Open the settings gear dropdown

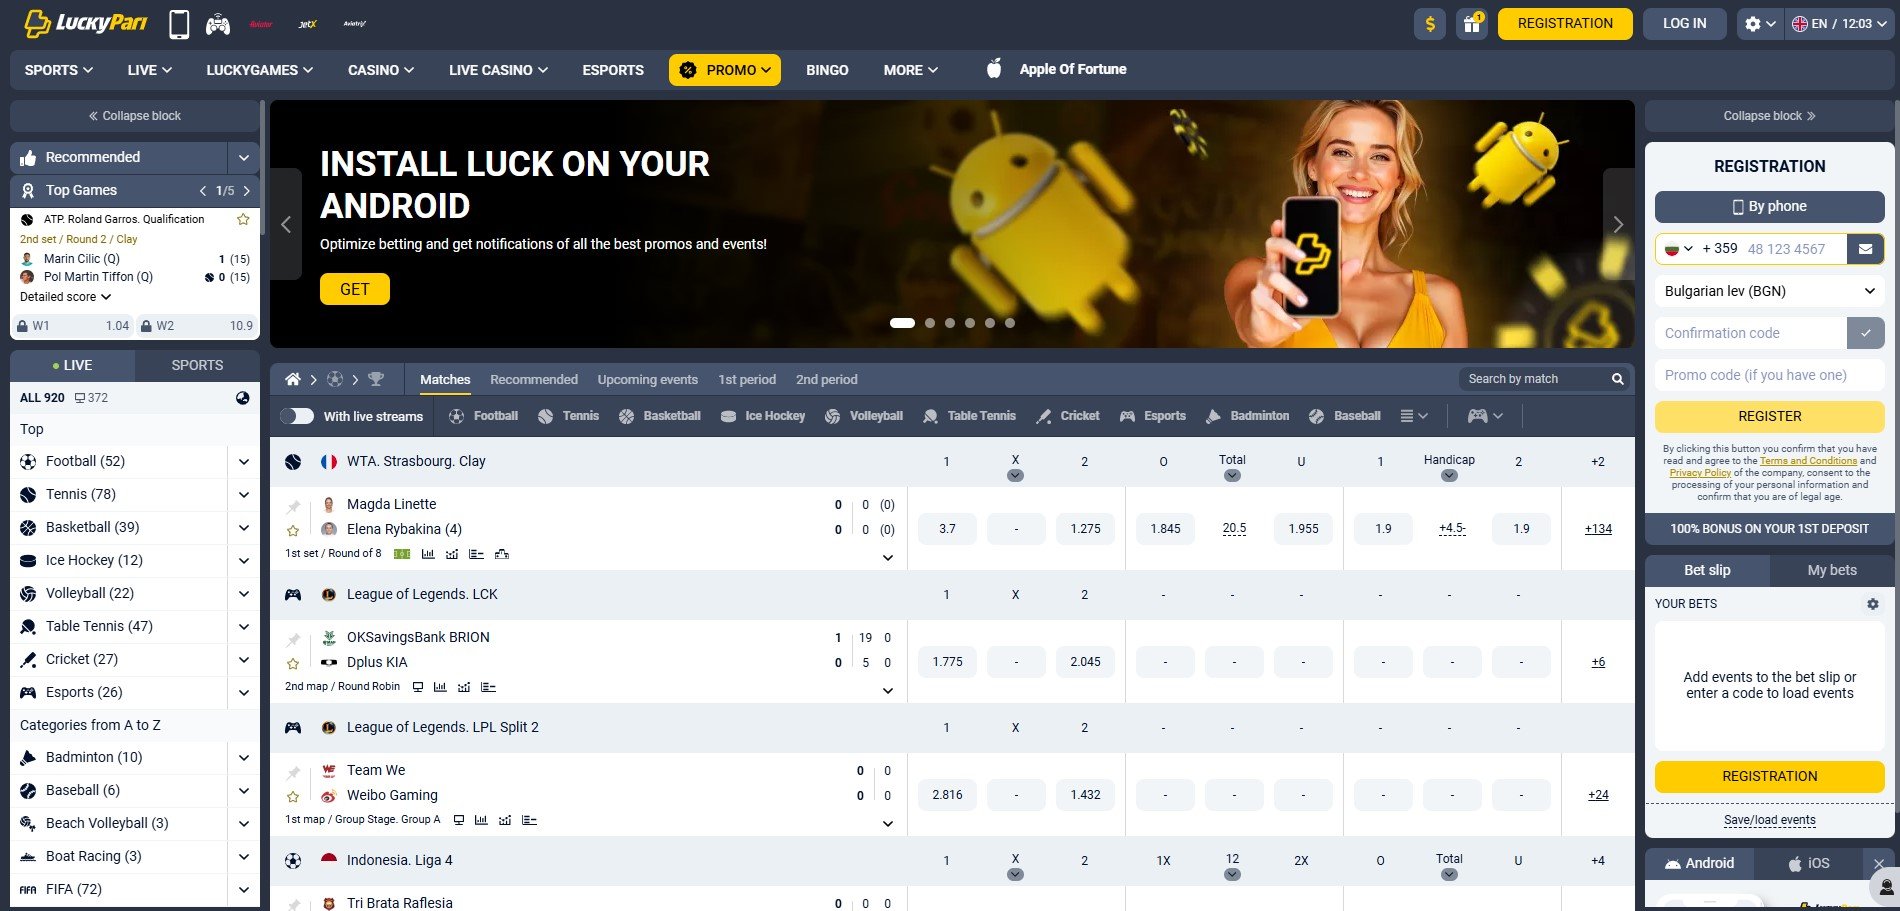pyautogui.click(x=1759, y=24)
